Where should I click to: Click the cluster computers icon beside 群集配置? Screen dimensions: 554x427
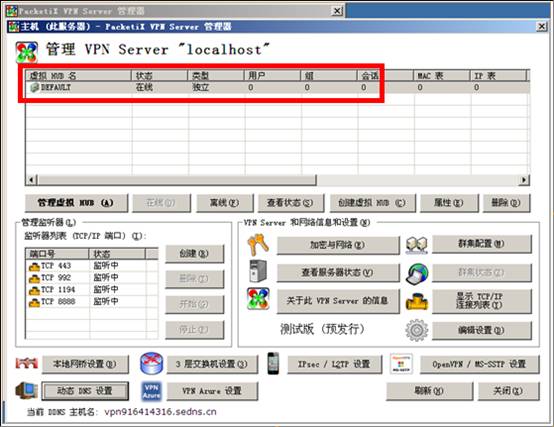click(x=417, y=244)
